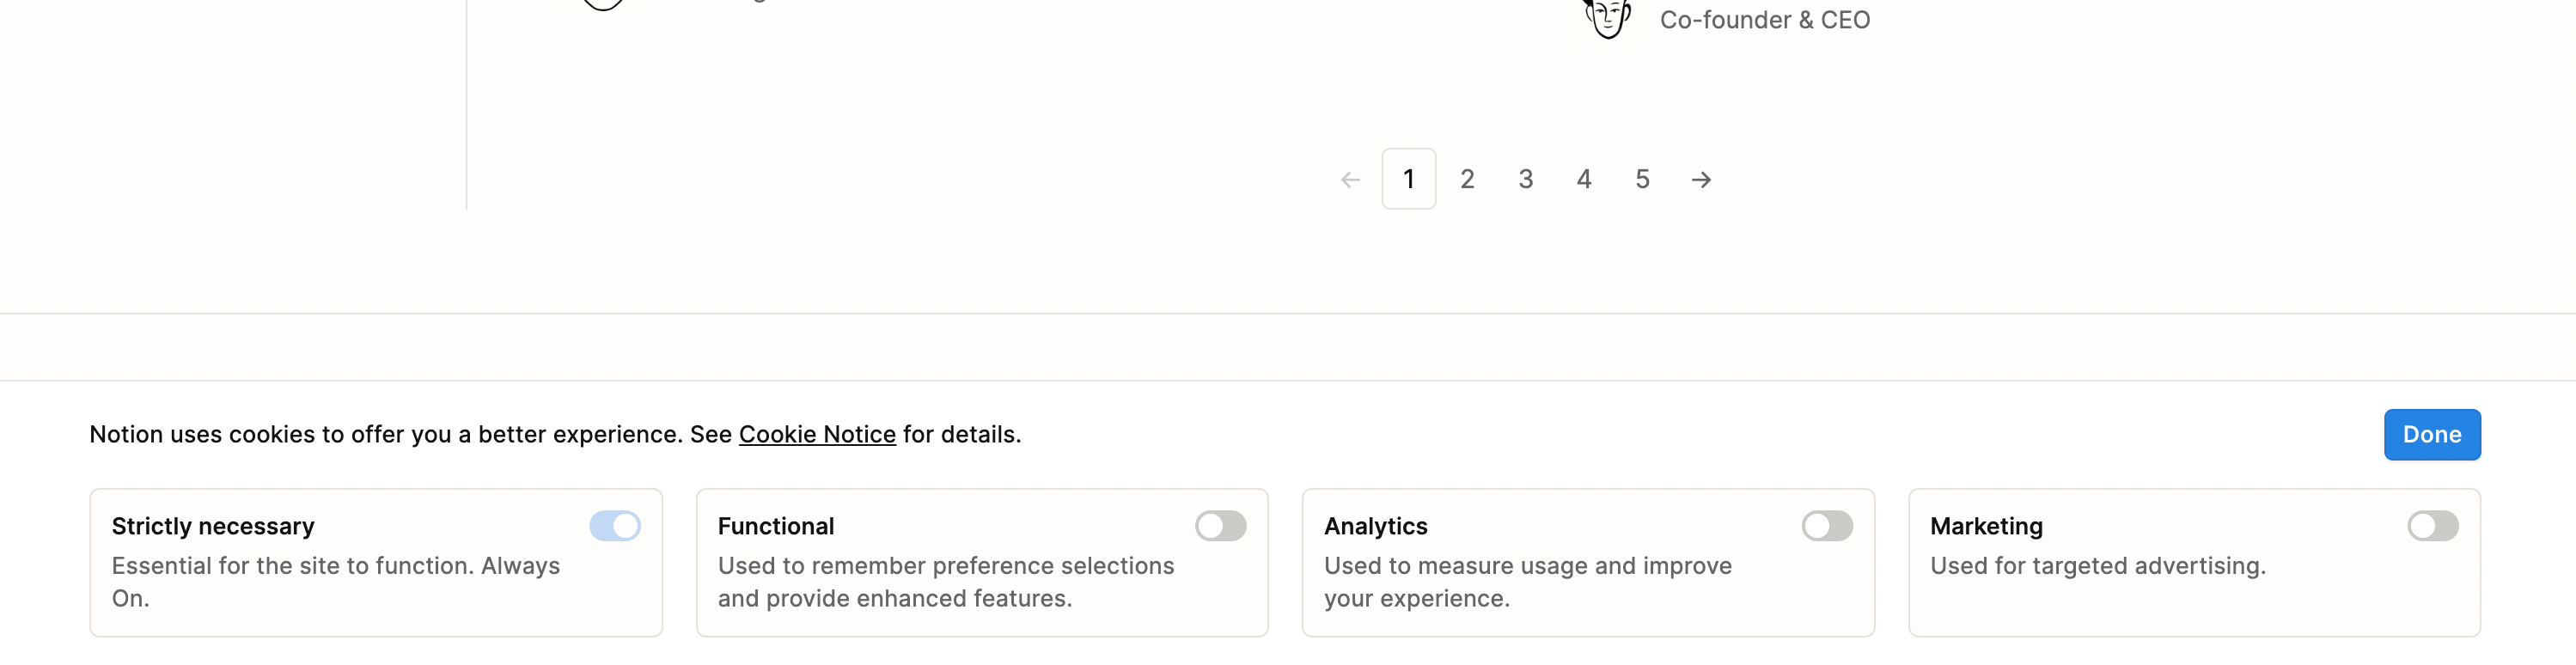Screen dimensions: 2576x665
Task: Click the previous page left arrow
Action: 1350,180
